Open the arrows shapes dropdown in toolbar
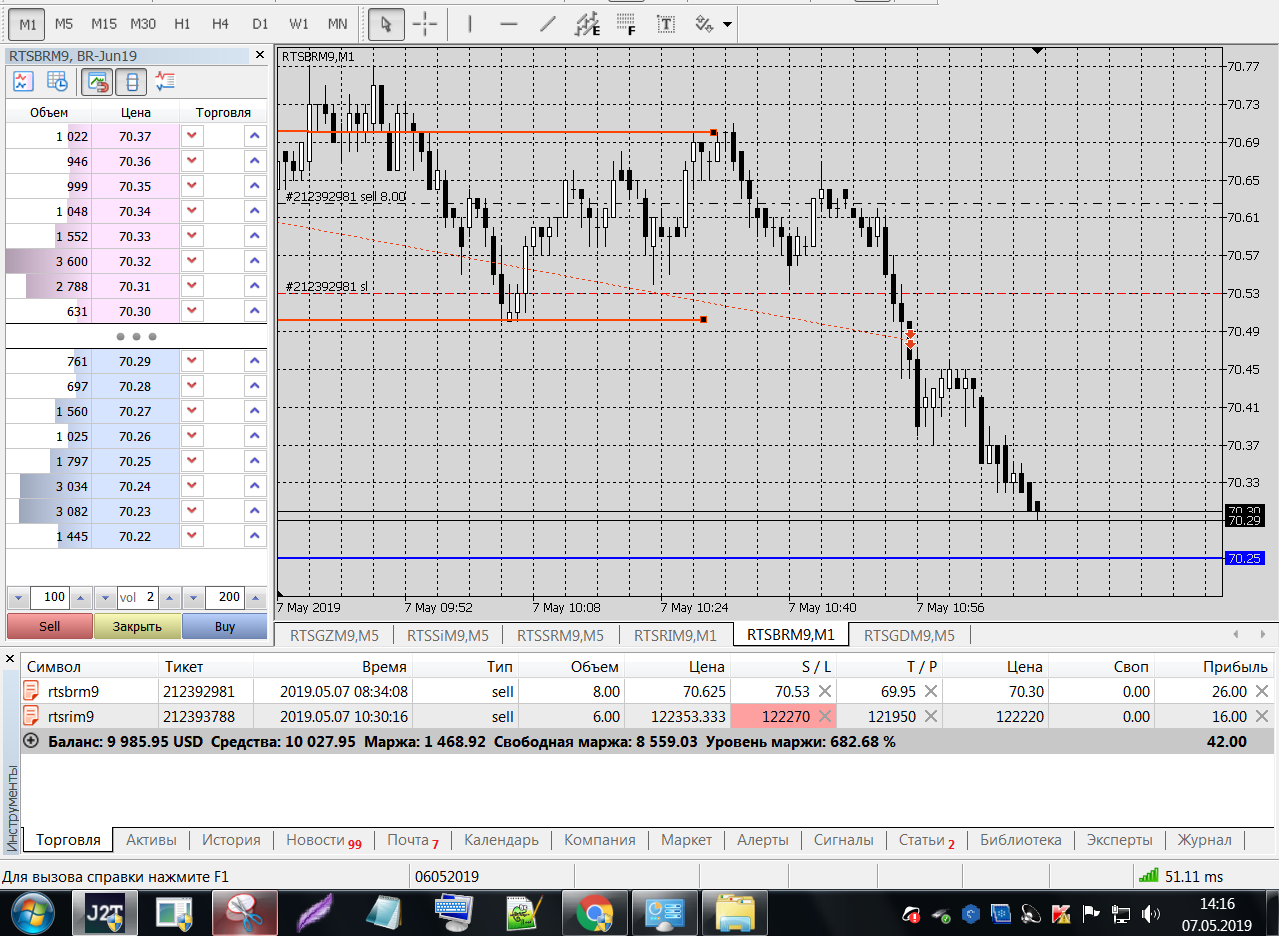 [727, 24]
